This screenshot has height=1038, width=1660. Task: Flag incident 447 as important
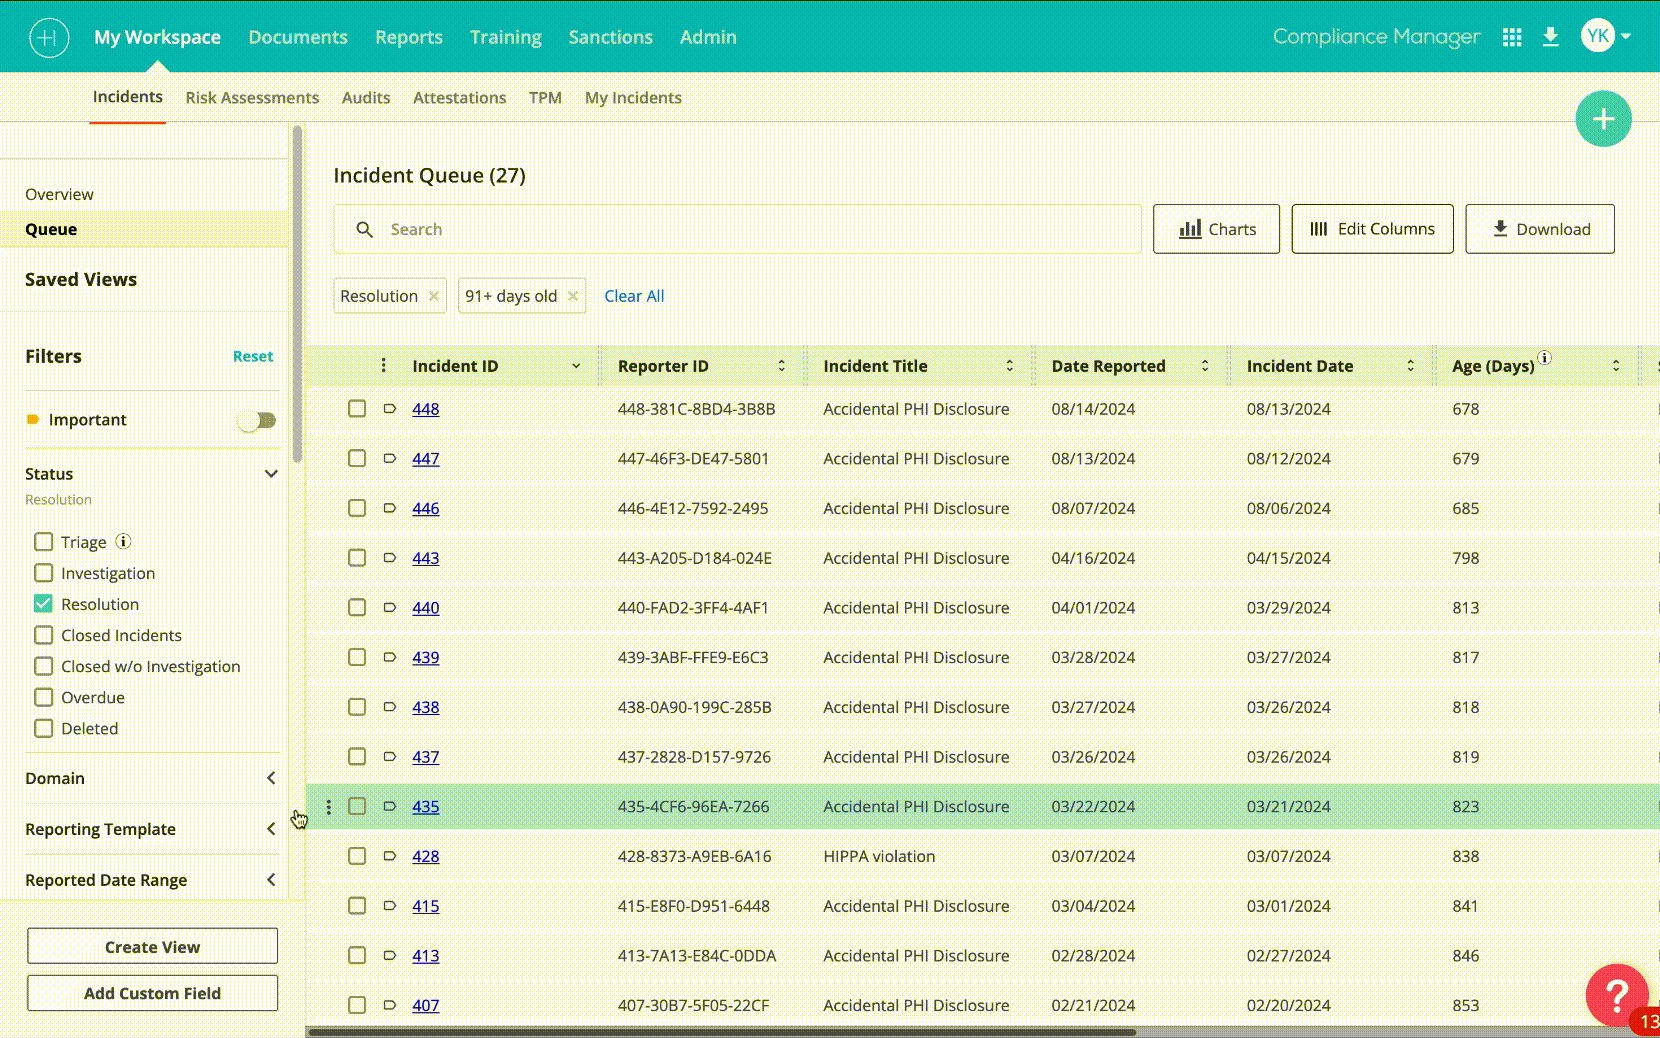[x=390, y=458]
